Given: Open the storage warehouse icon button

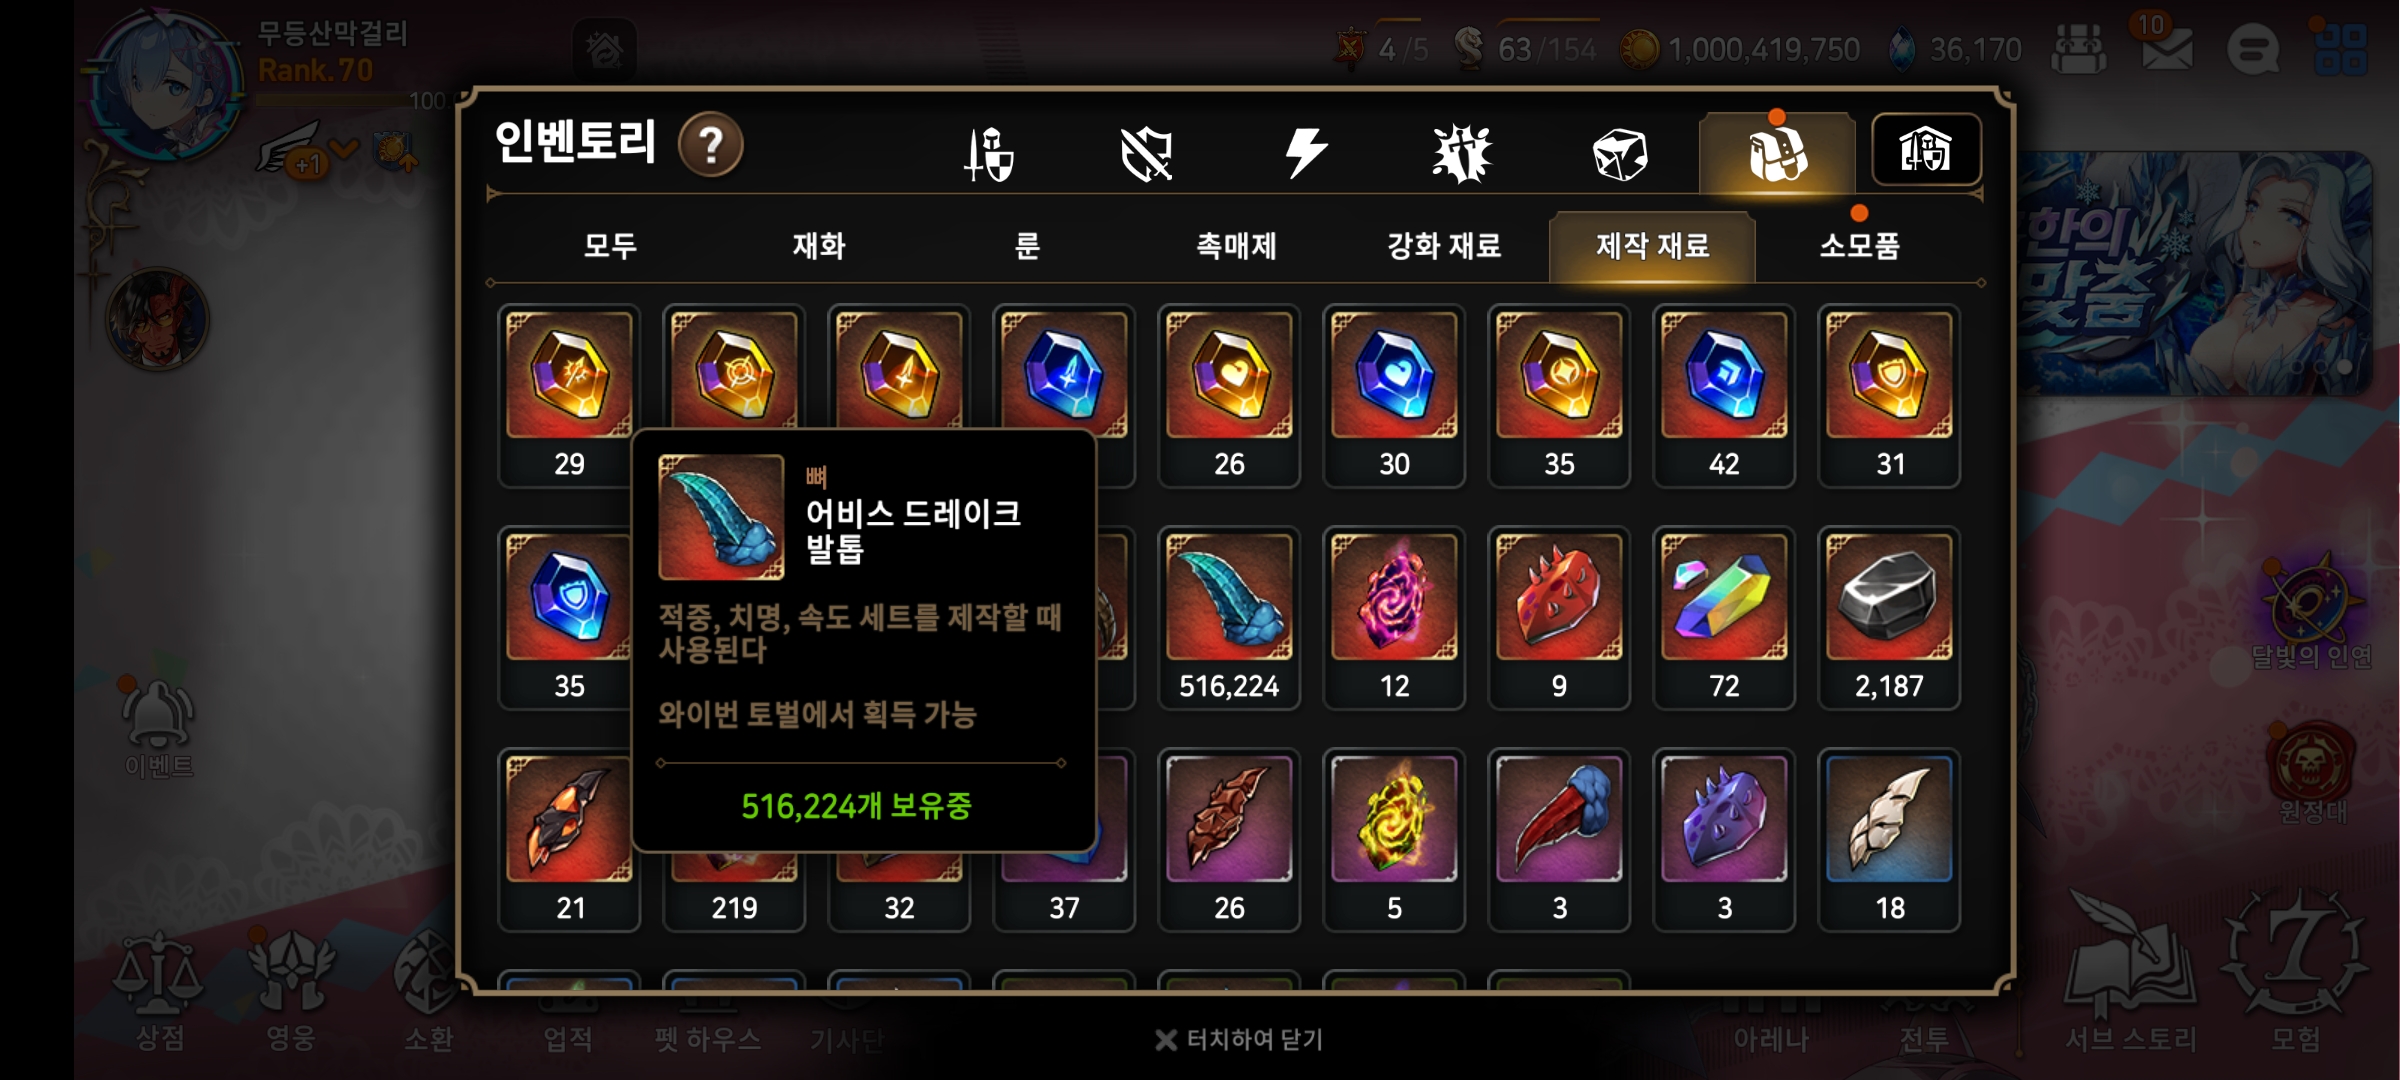Looking at the screenshot, I should pyautogui.click(x=1926, y=150).
